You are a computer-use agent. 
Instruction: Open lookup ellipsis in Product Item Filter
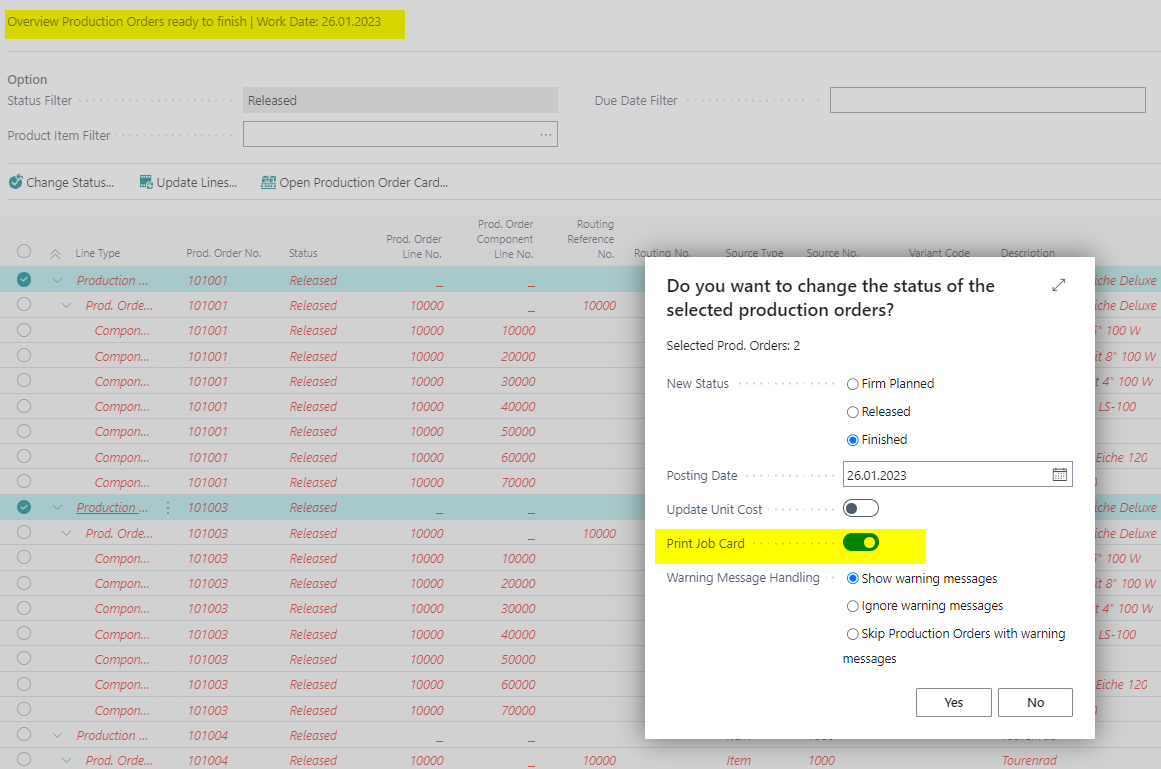(x=546, y=135)
